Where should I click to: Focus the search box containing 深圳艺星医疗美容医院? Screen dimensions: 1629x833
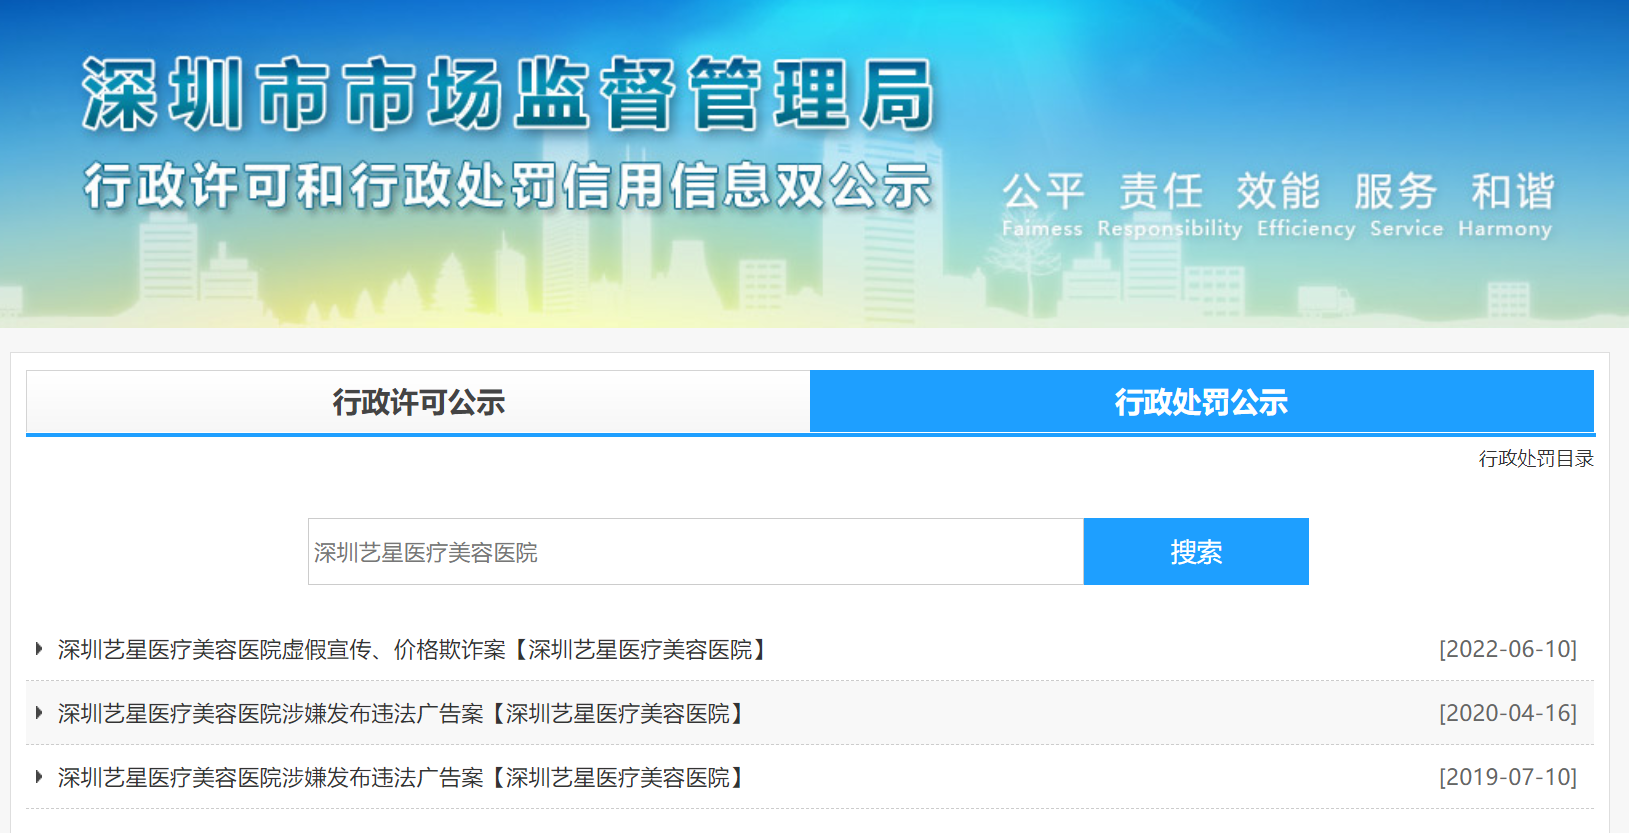[696, 551]
